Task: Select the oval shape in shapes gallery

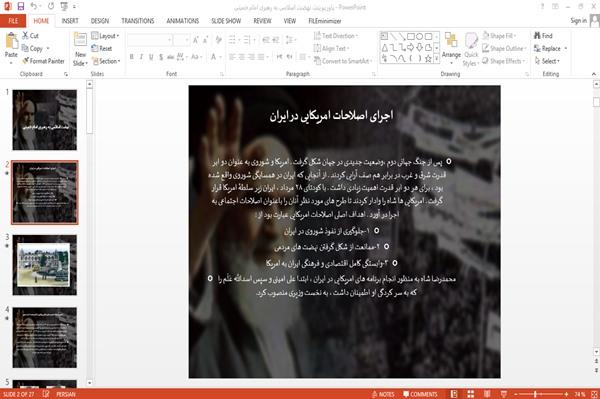Action: (x=419, y=36)
